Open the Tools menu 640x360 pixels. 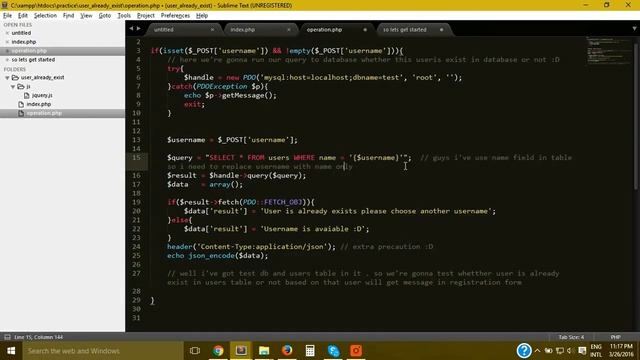124,16
